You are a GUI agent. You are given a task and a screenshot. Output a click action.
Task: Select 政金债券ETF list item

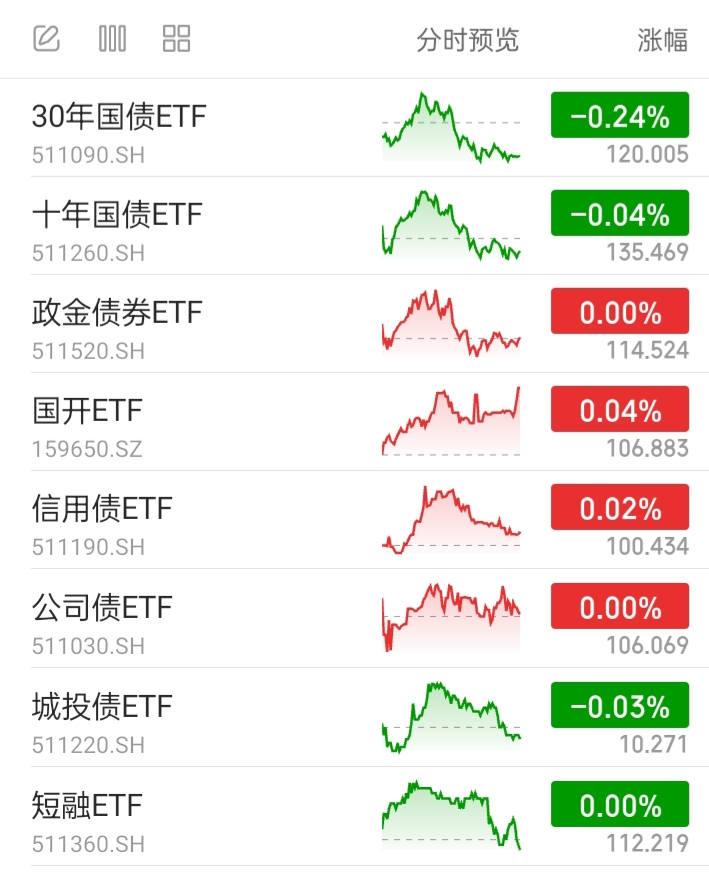354,324
